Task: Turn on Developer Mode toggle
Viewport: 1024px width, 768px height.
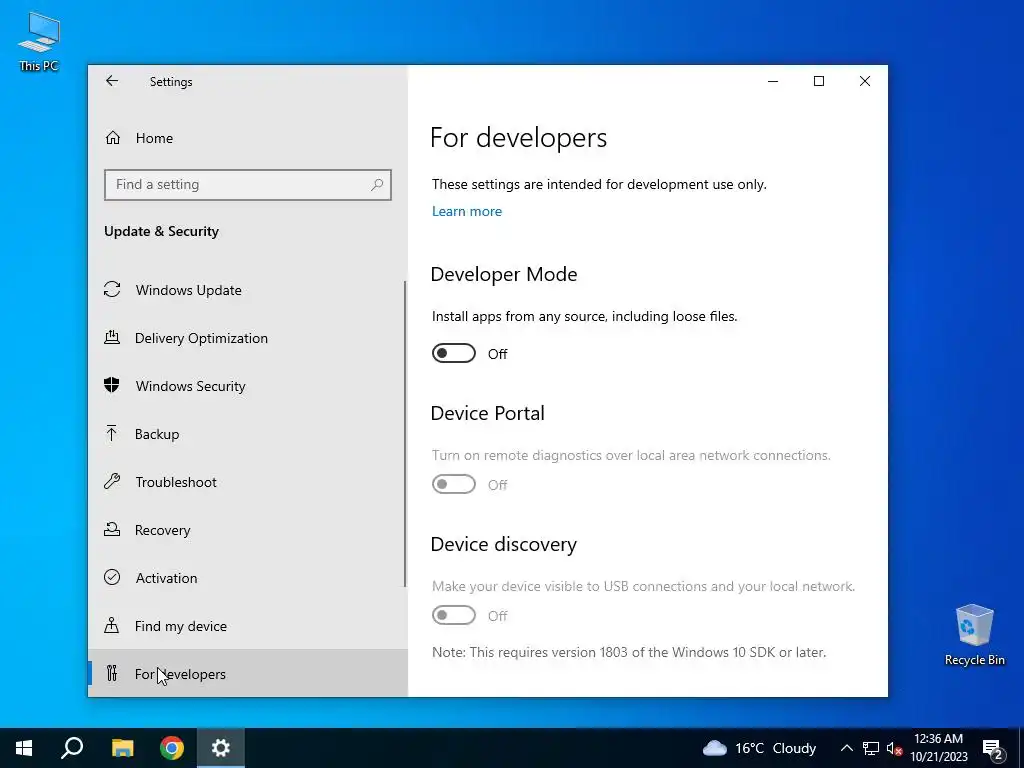Action: coord(454,353)
